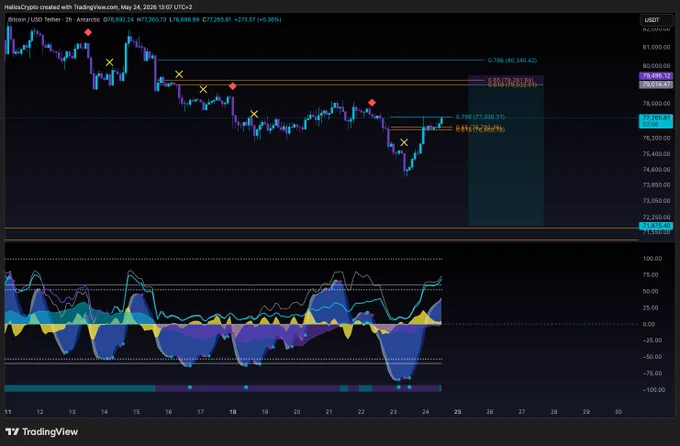
Task: Click the 73,850.00 price axis label
Action: coord(656,184)
